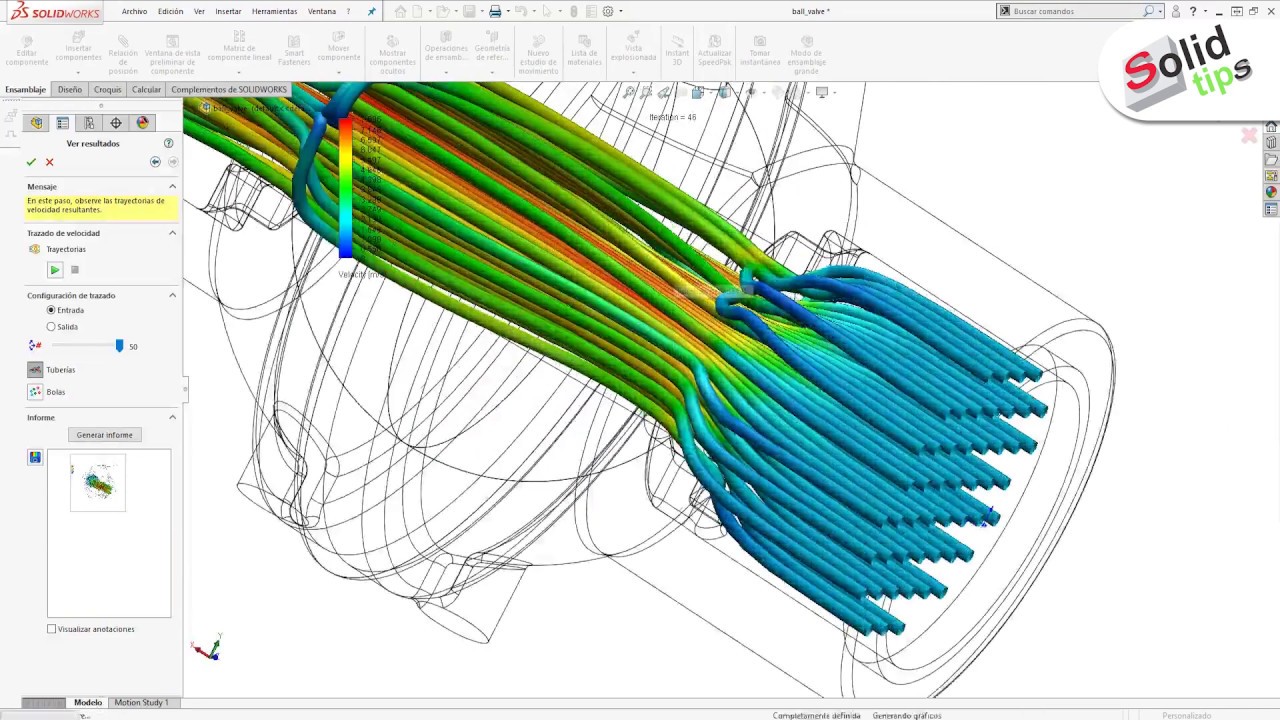
Task: Go back with the blue arrow
Action: click(155, 162)
